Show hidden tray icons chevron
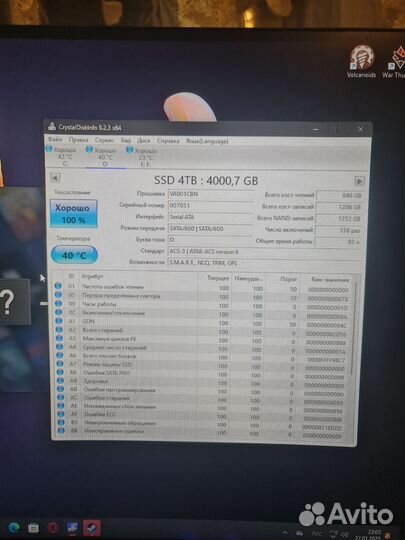Viewport: 405px width, 540px height. (x=285, y=532)
